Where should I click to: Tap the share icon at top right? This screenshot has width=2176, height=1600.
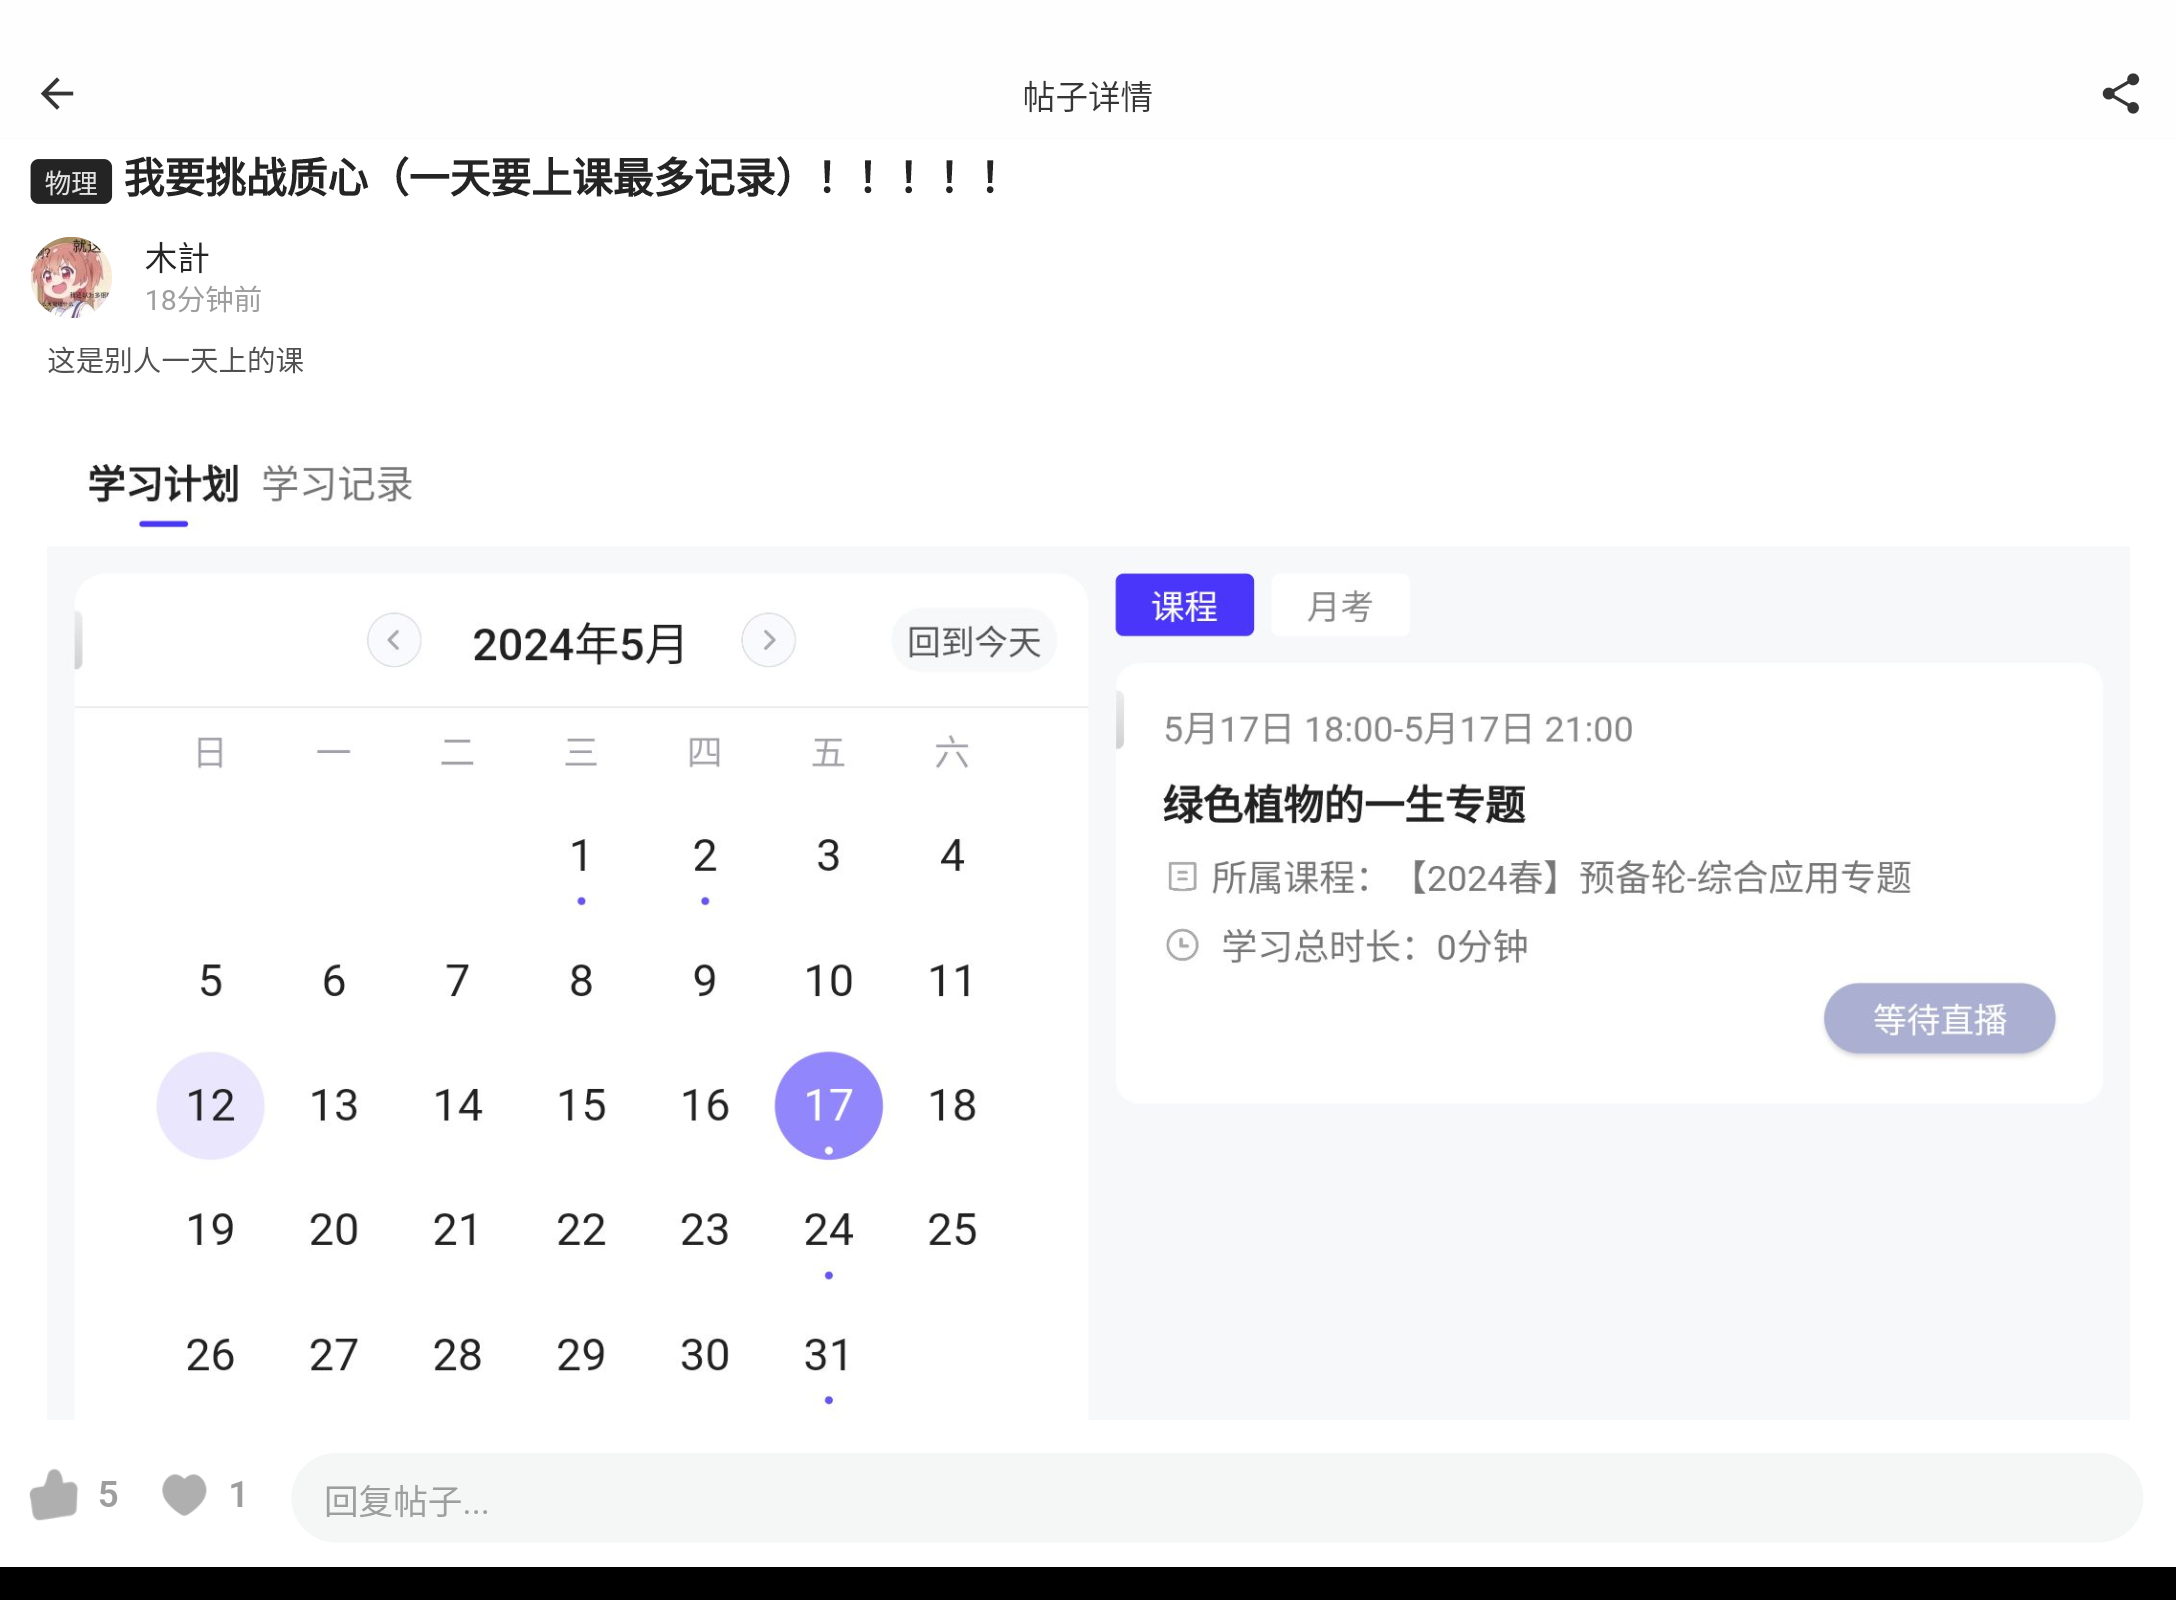pos(2120,94)
